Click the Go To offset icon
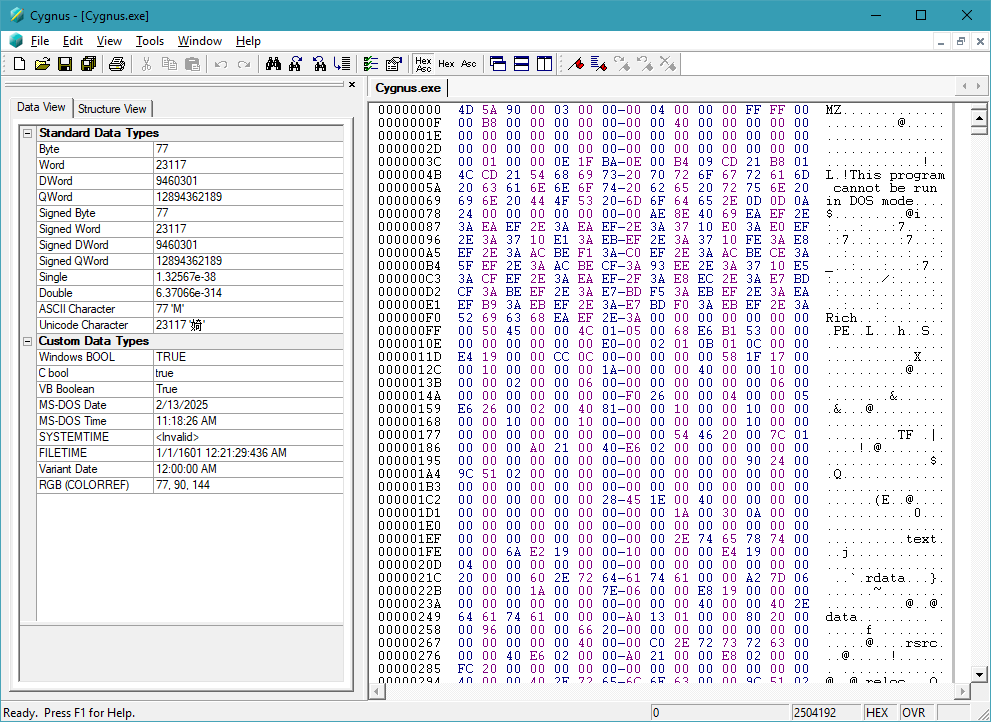991x722 pixels. [342, 64]
